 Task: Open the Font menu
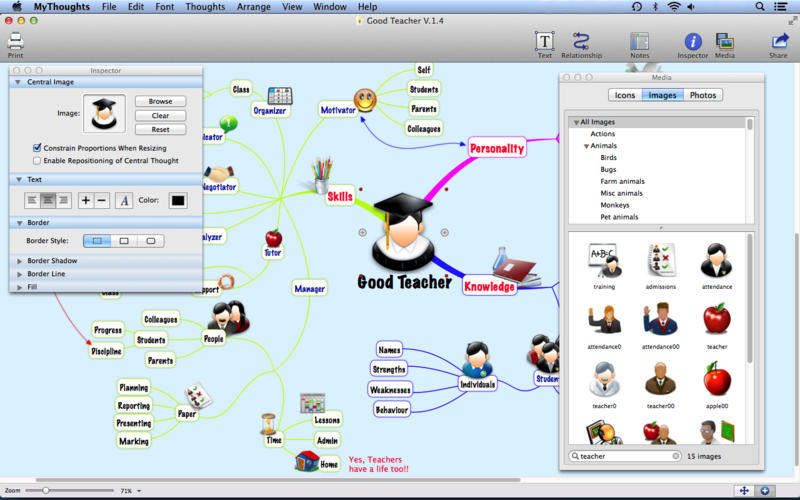(165, 7)
